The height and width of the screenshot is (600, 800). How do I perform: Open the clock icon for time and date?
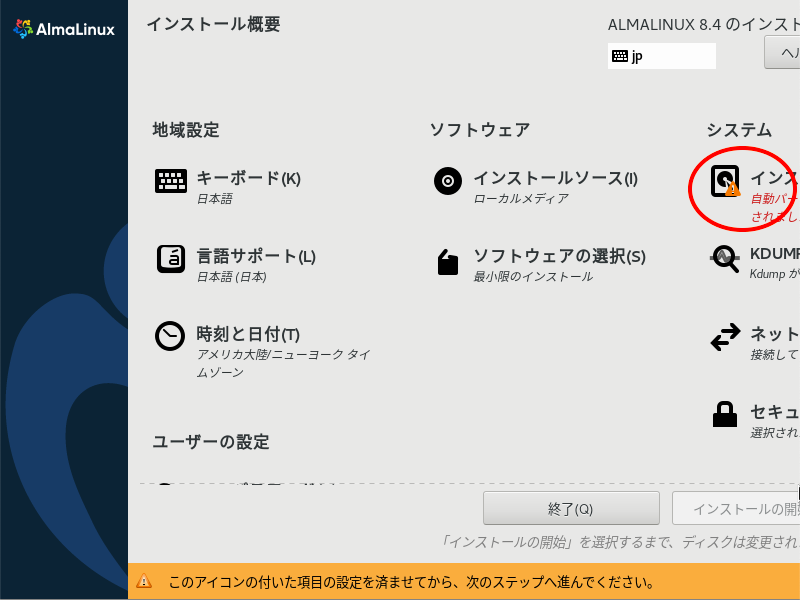click(x=170, y=336)
